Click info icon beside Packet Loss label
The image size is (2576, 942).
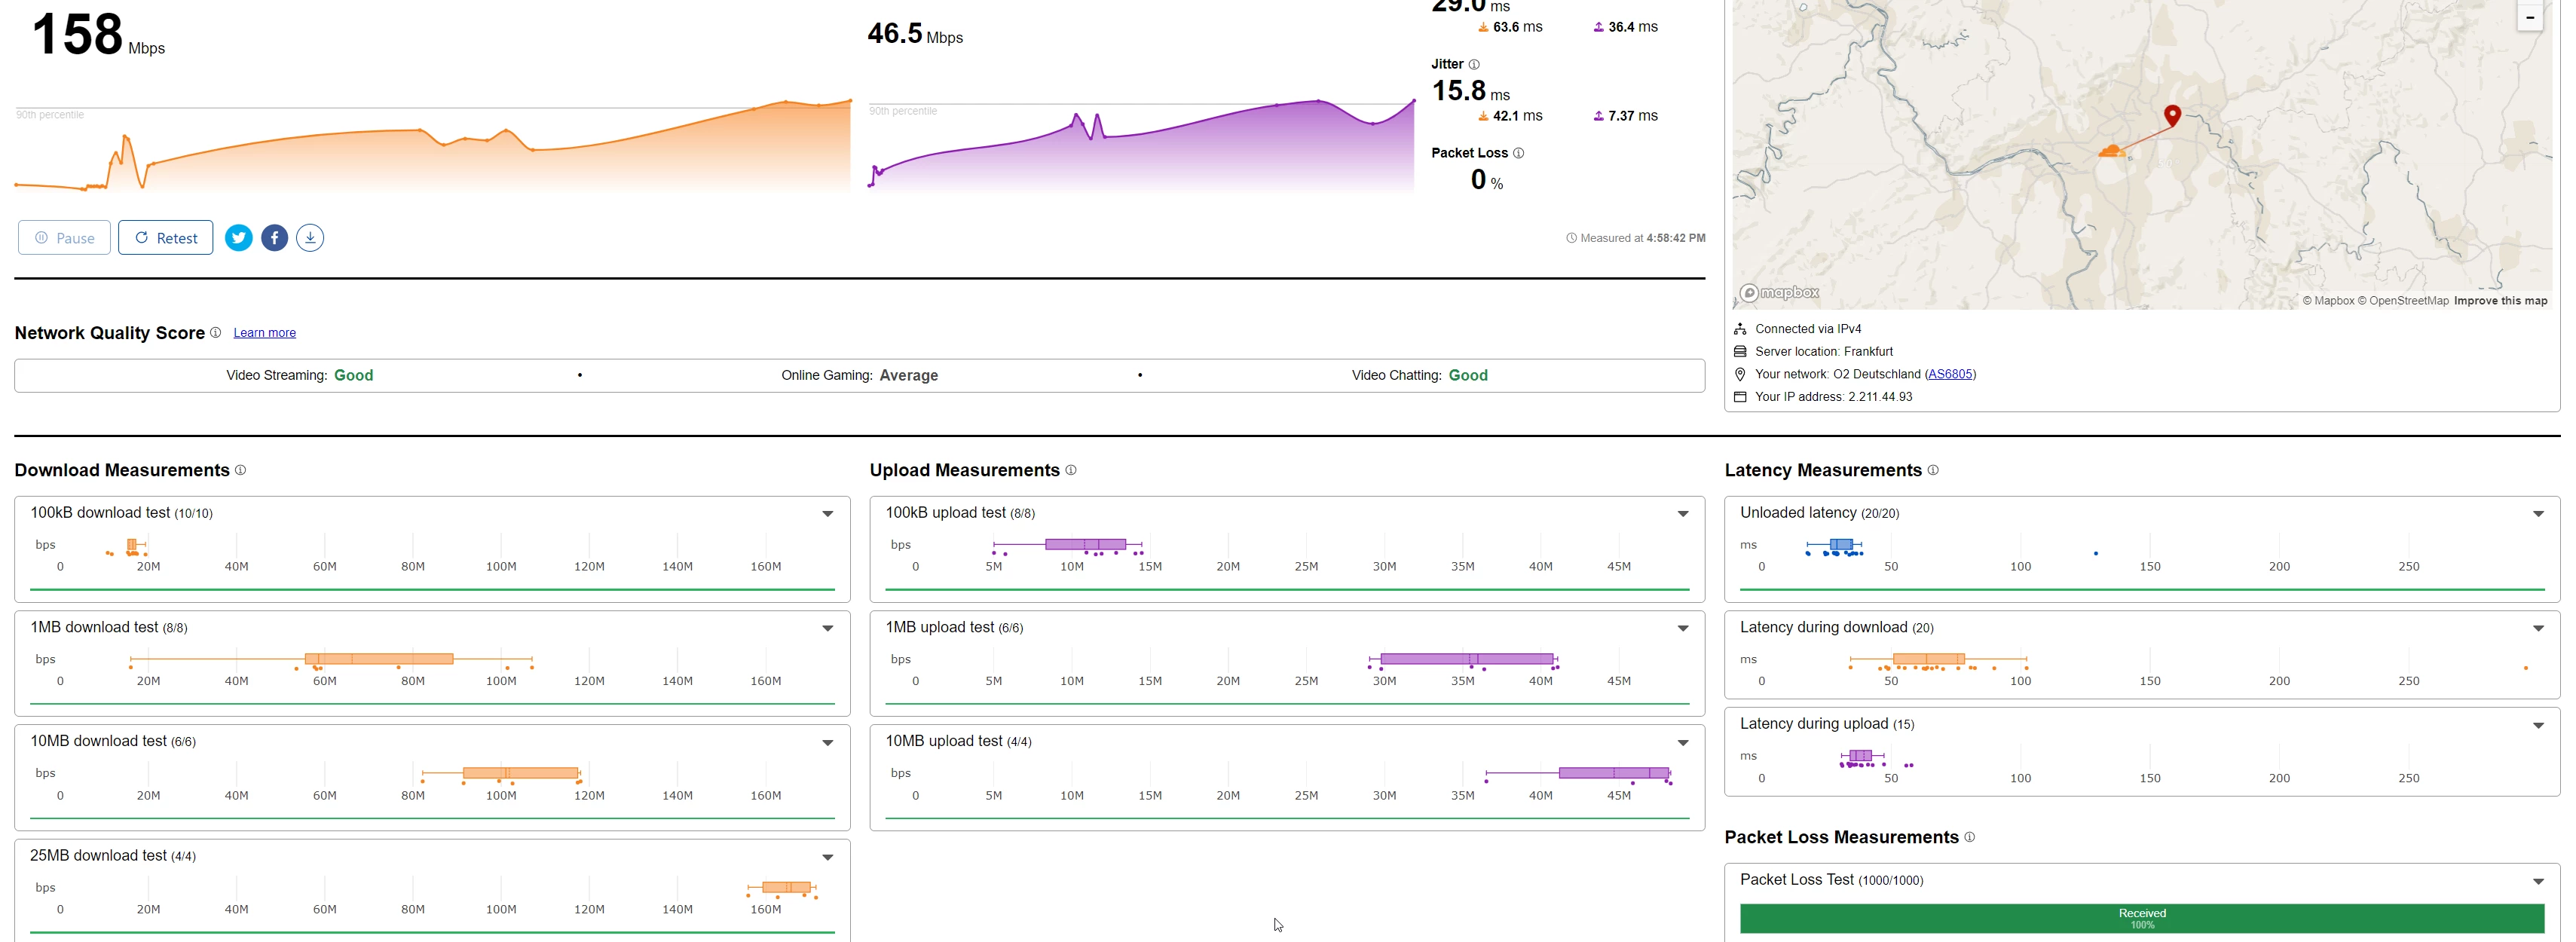click(1518, 153)
